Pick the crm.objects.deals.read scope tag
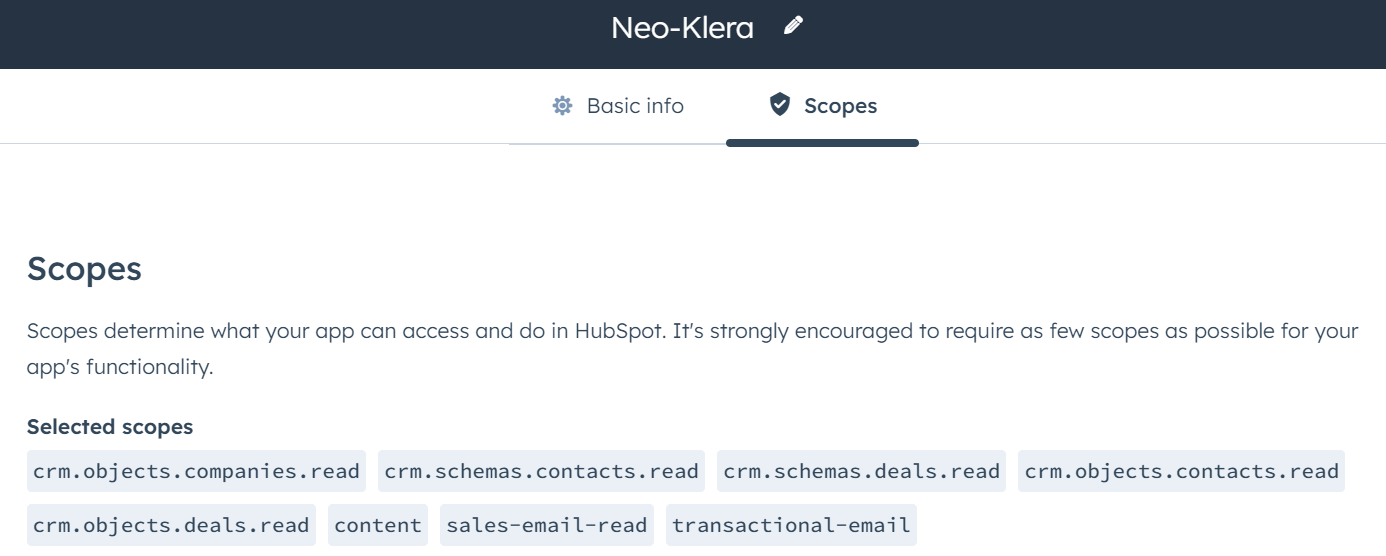 pyautogui.click(x=171, y=525)
